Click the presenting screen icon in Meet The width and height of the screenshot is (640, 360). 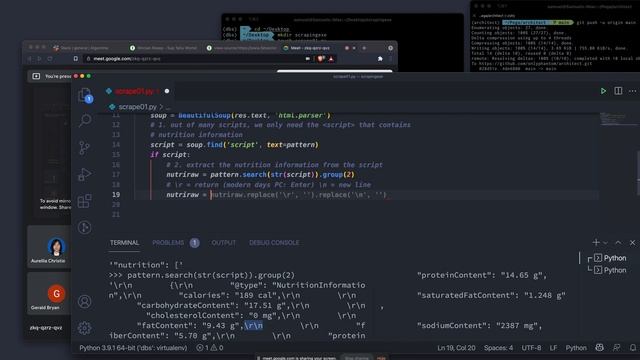pos(36,76)
